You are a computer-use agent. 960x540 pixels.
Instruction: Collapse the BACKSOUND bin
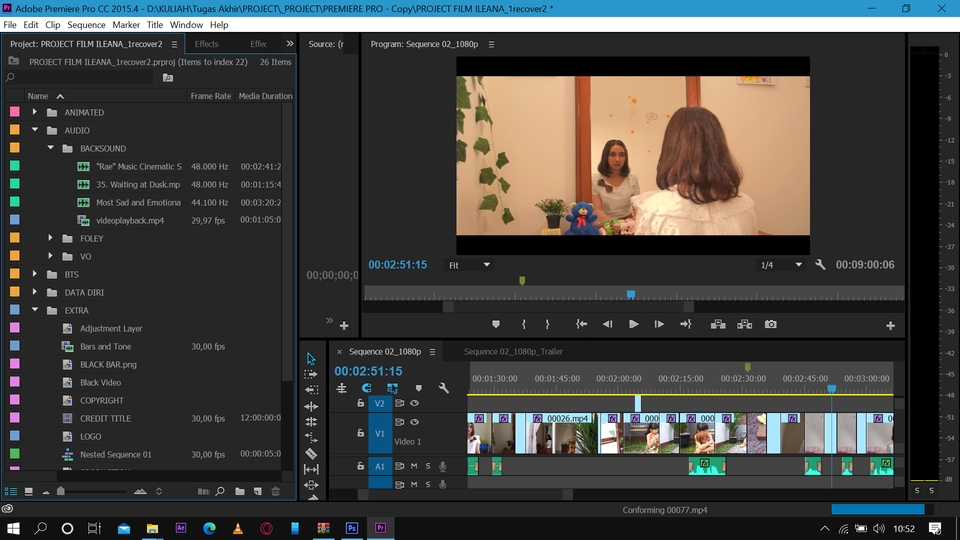click(x=51, y=148)
